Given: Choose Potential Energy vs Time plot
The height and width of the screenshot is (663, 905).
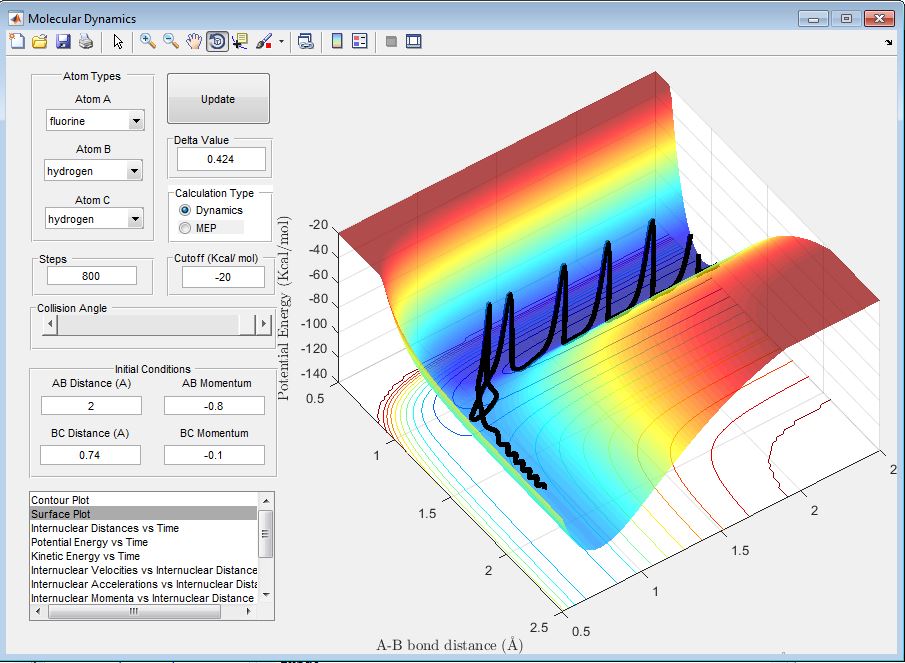Looking at the screenshot, I should pos(89,542).
